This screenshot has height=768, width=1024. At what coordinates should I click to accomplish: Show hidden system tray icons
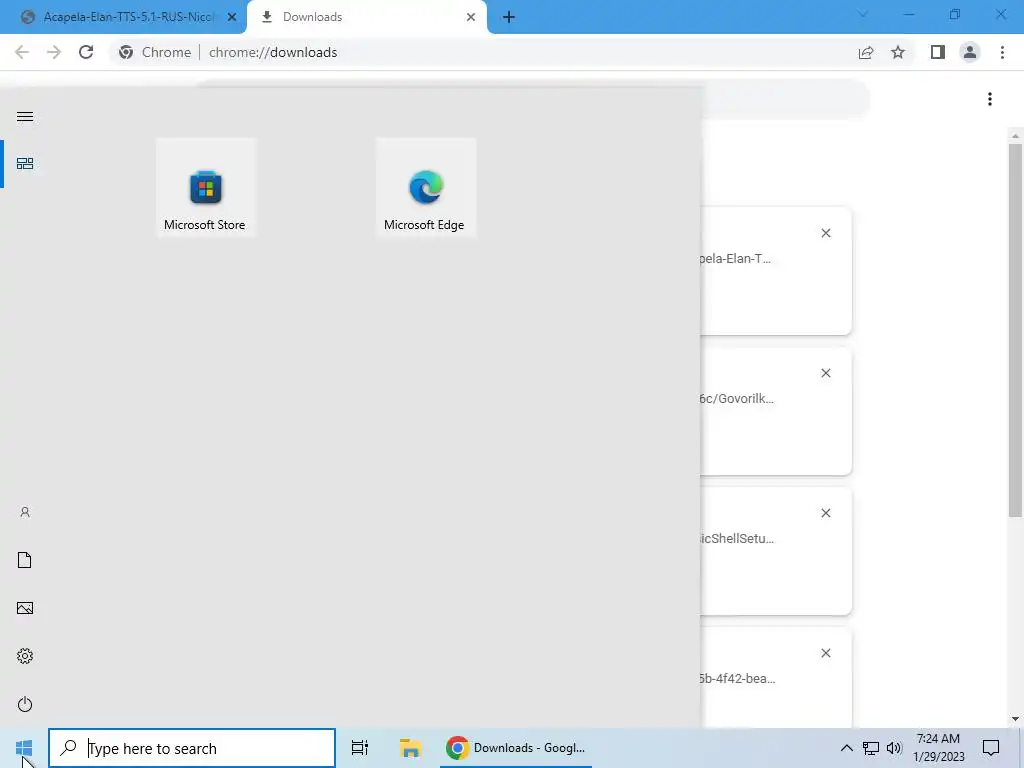(846, 748)
